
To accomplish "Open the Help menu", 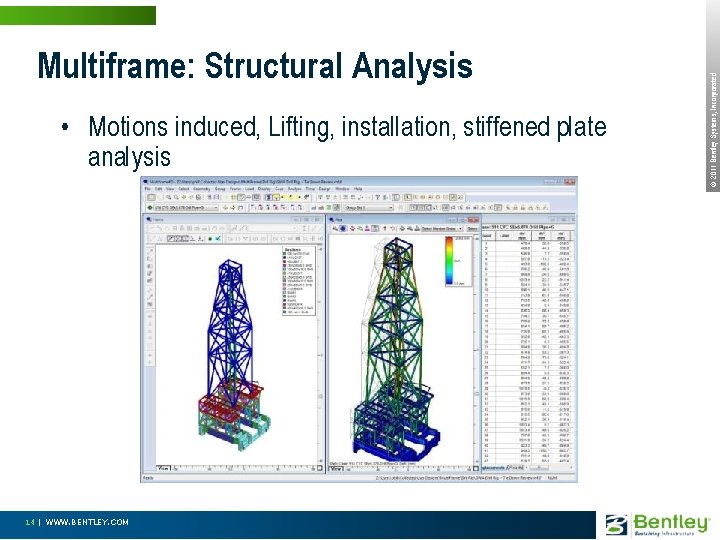I will tap(358, 189).
